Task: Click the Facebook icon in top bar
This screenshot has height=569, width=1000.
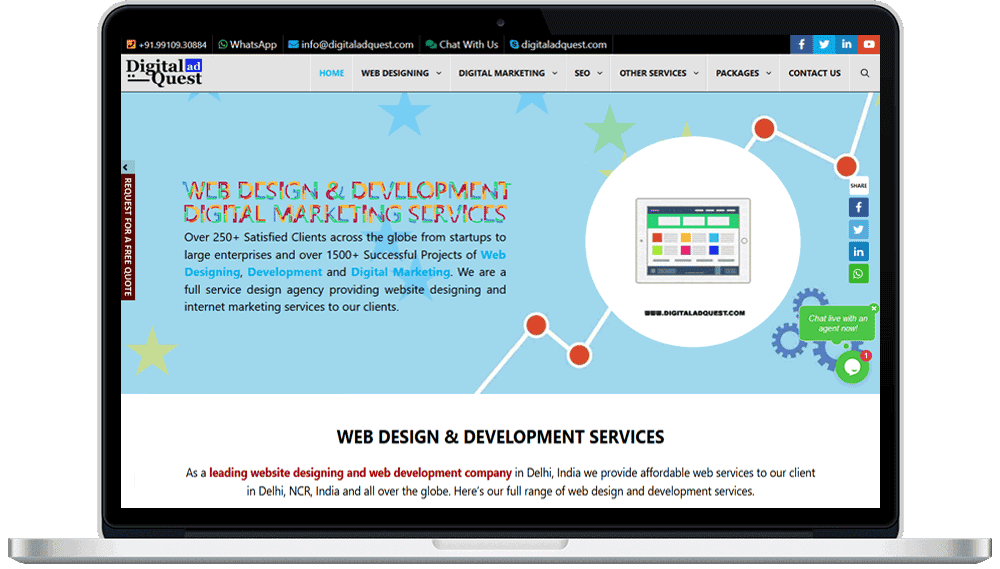Action: tap(801, 44)
